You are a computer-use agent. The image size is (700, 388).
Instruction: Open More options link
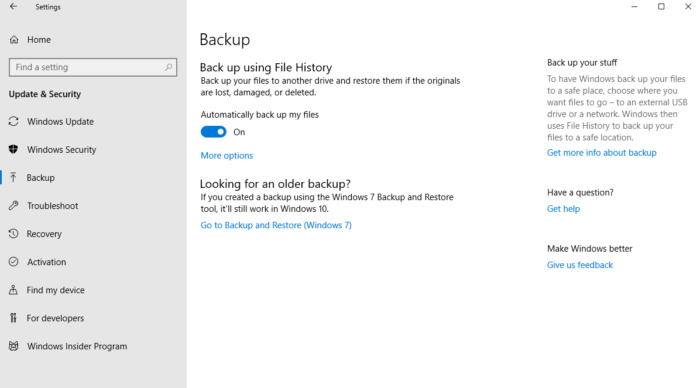point(227,155)
